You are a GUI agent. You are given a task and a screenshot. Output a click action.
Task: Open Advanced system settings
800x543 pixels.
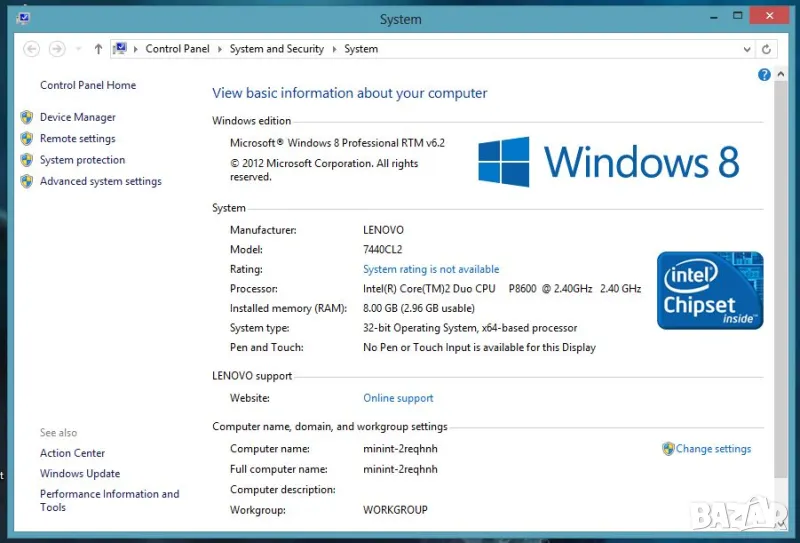point(100,181)
